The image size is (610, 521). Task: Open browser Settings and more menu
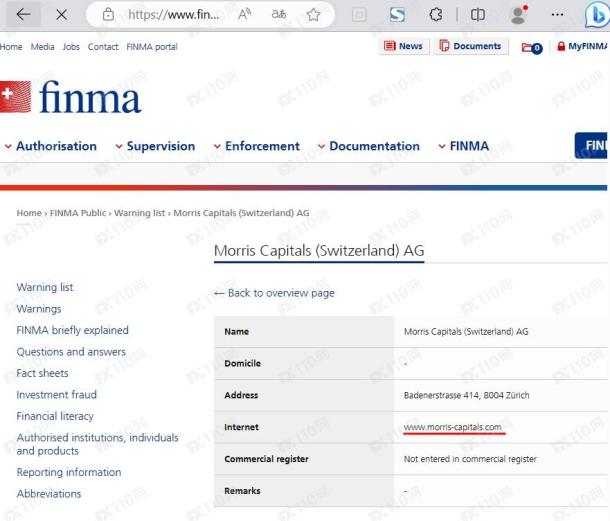(557, 15)
